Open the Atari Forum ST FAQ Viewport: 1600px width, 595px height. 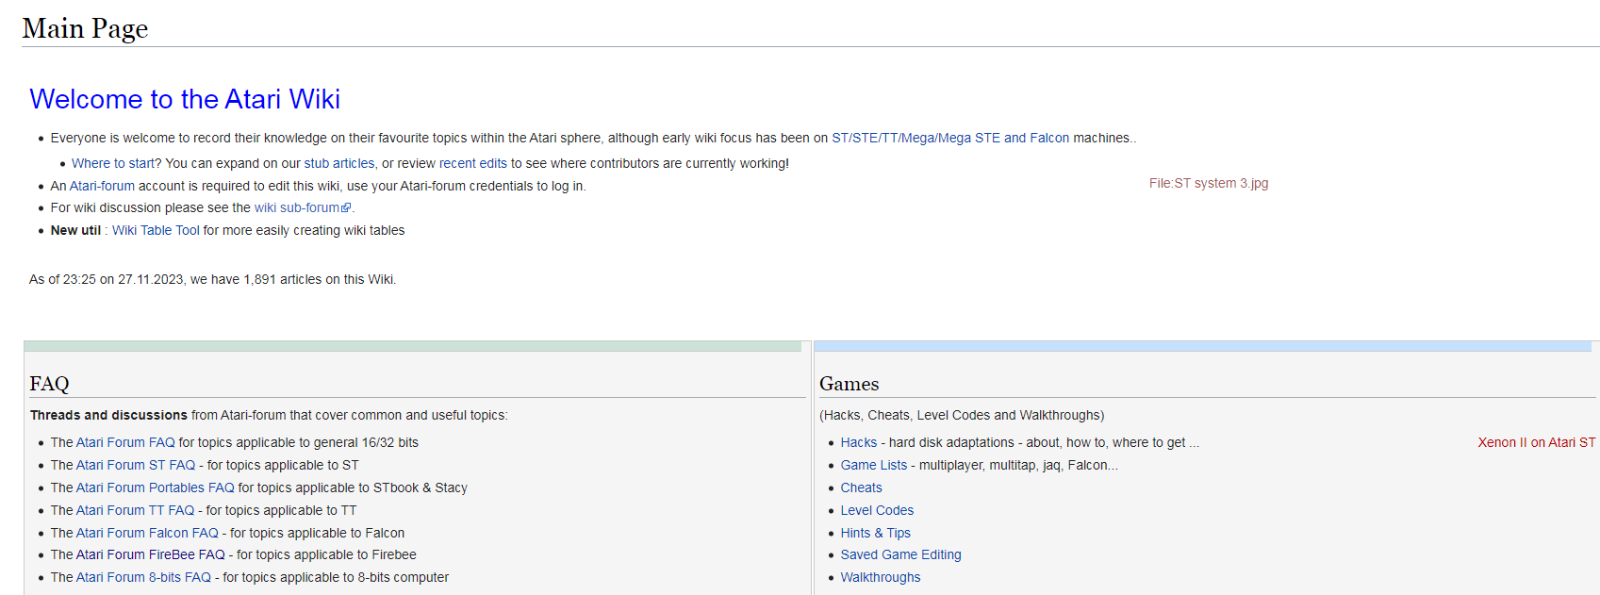(x=136, y=465)
